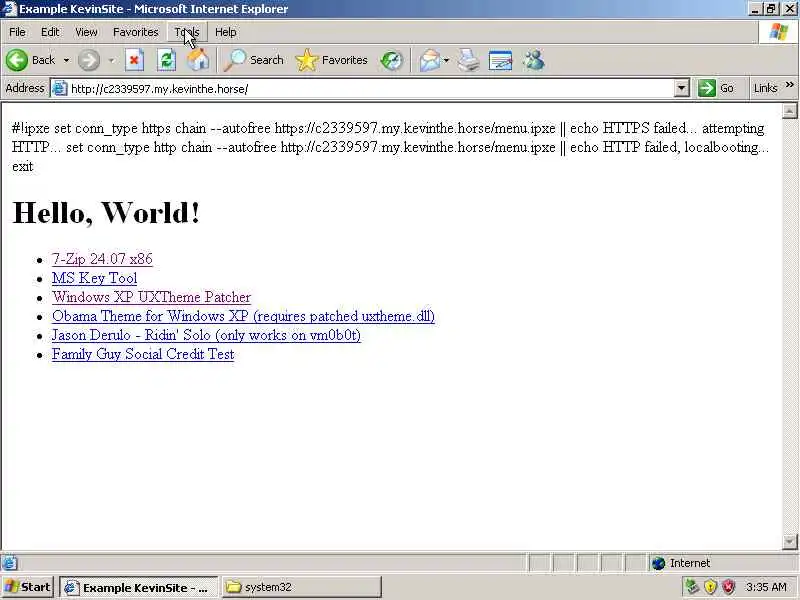Open Jason Derulo - Ridin' Solo link

click(x=206, y=335)
